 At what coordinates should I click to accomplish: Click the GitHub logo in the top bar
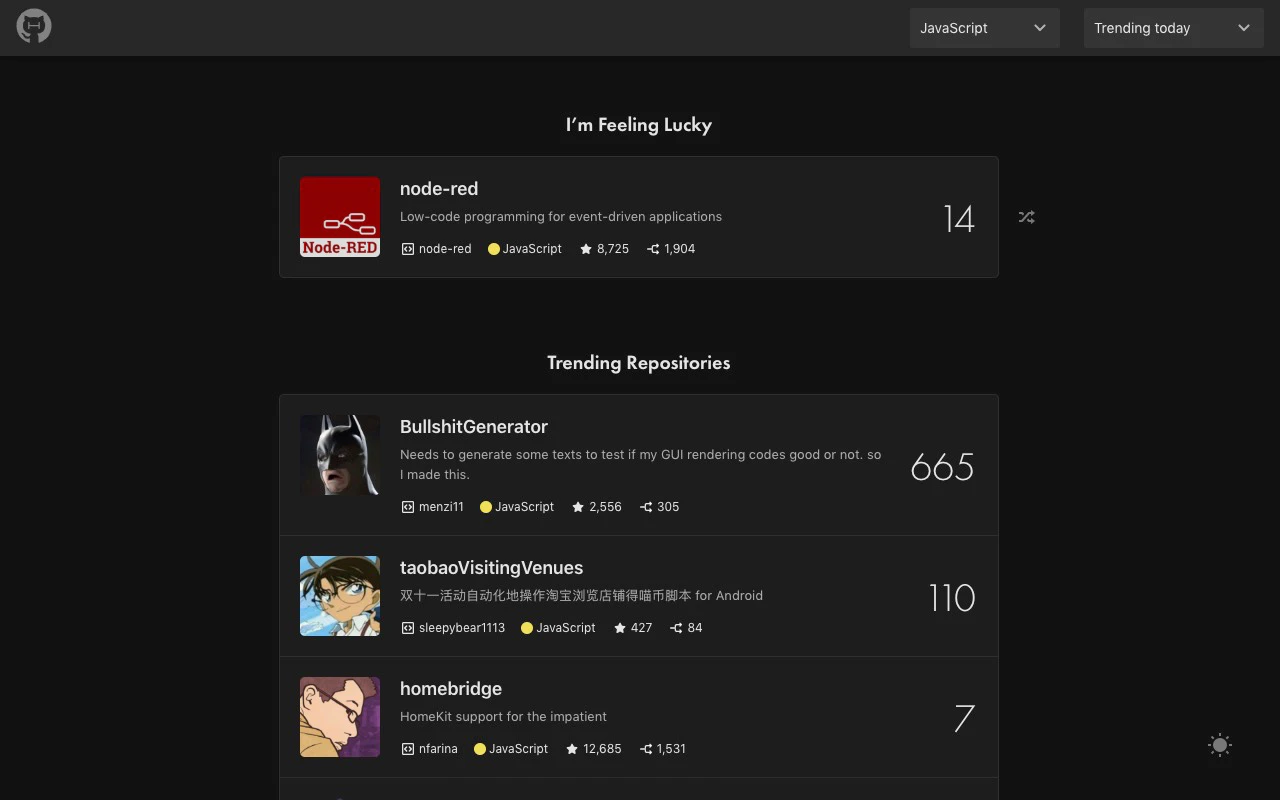click(33, 26)
